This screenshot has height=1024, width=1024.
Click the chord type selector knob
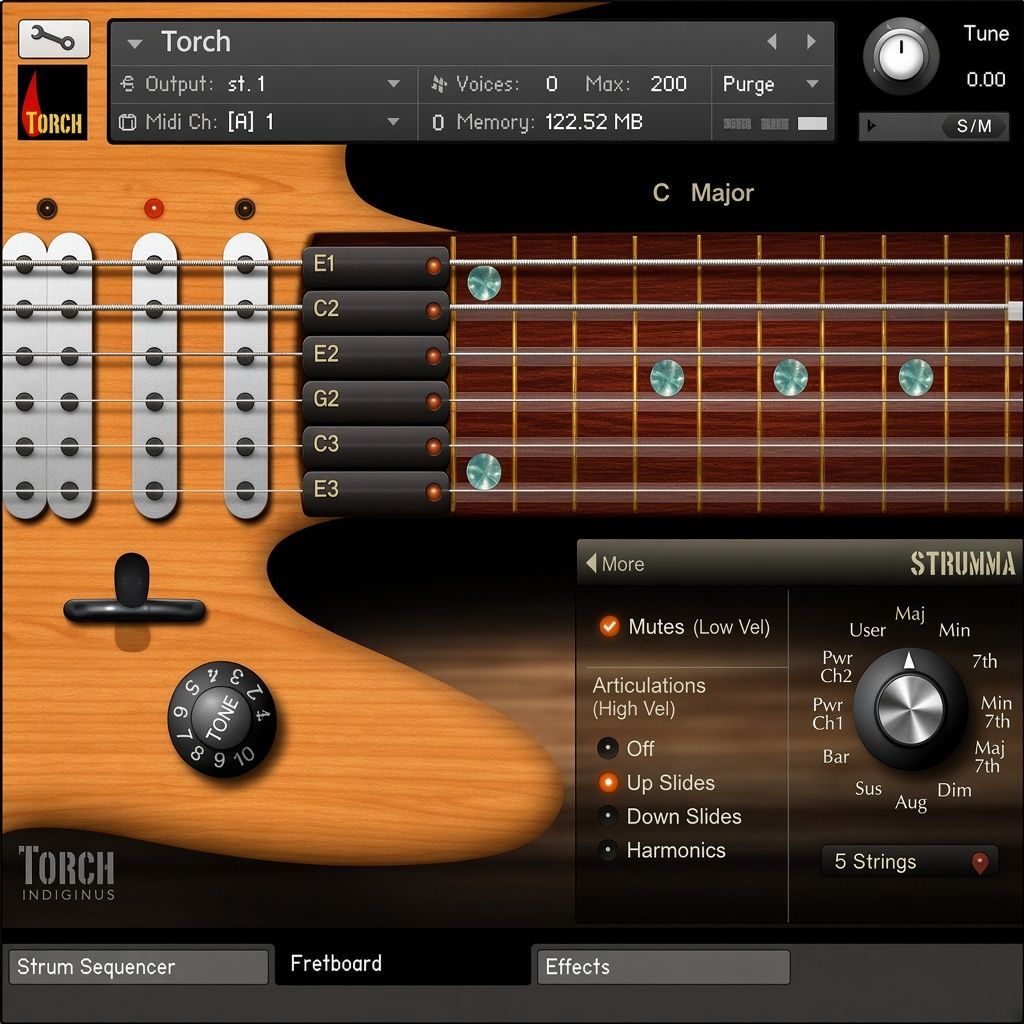pos(910,709)
